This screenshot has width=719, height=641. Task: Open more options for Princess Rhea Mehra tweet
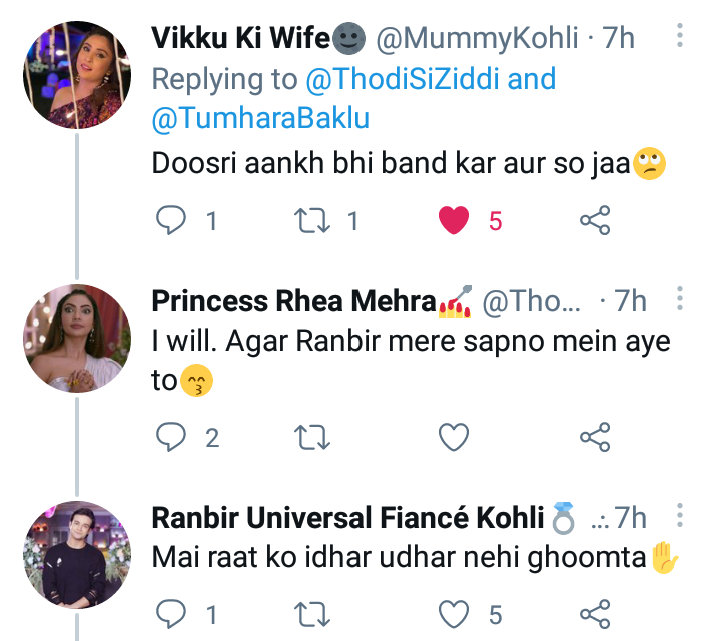pos(680,300)
